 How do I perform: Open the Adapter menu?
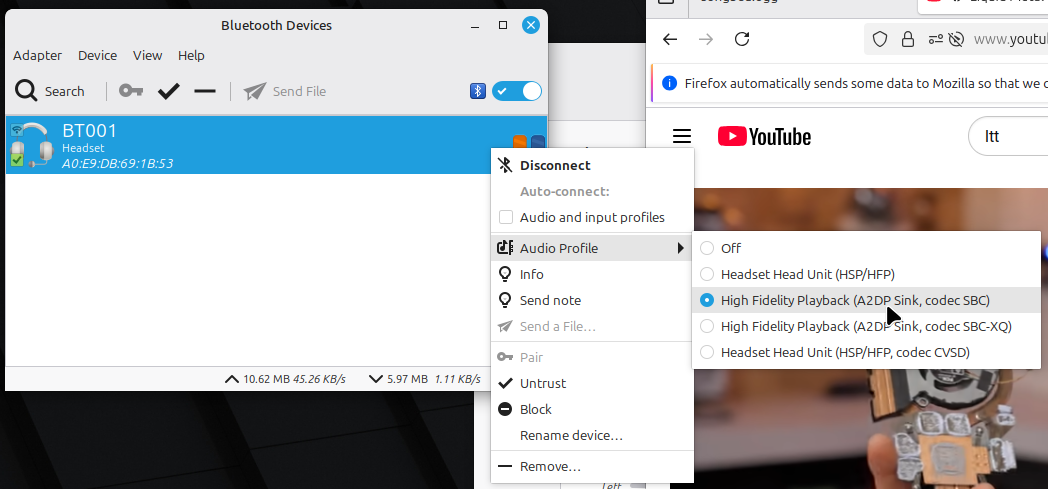37,55
